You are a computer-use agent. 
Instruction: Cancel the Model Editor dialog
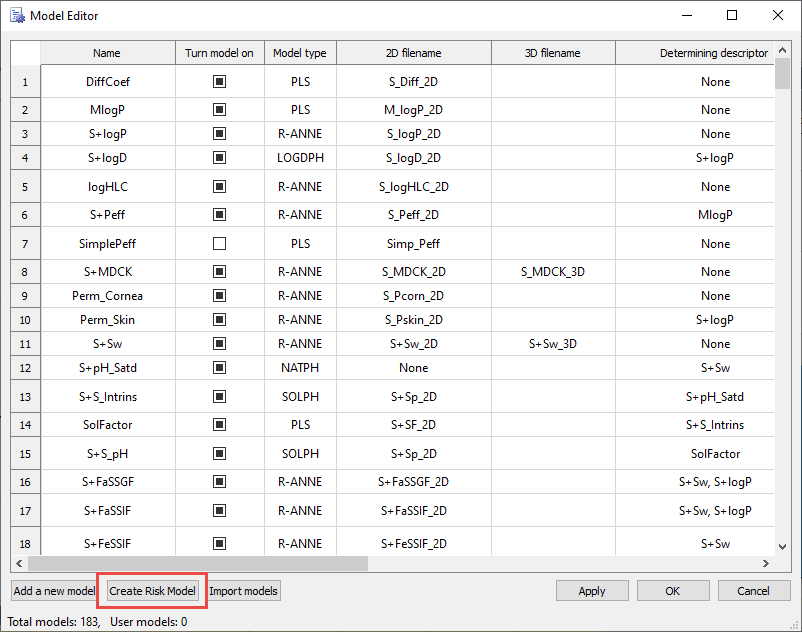(754, 591)
